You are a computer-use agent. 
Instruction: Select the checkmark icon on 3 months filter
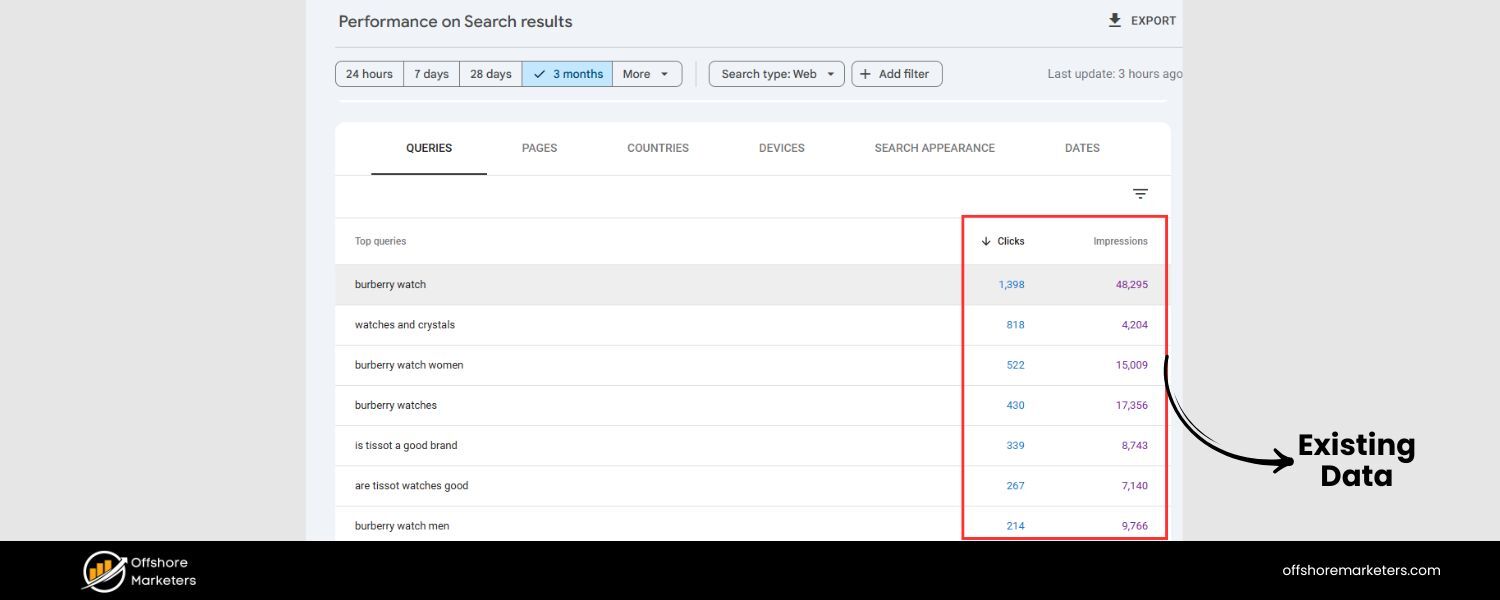[541, 73]
